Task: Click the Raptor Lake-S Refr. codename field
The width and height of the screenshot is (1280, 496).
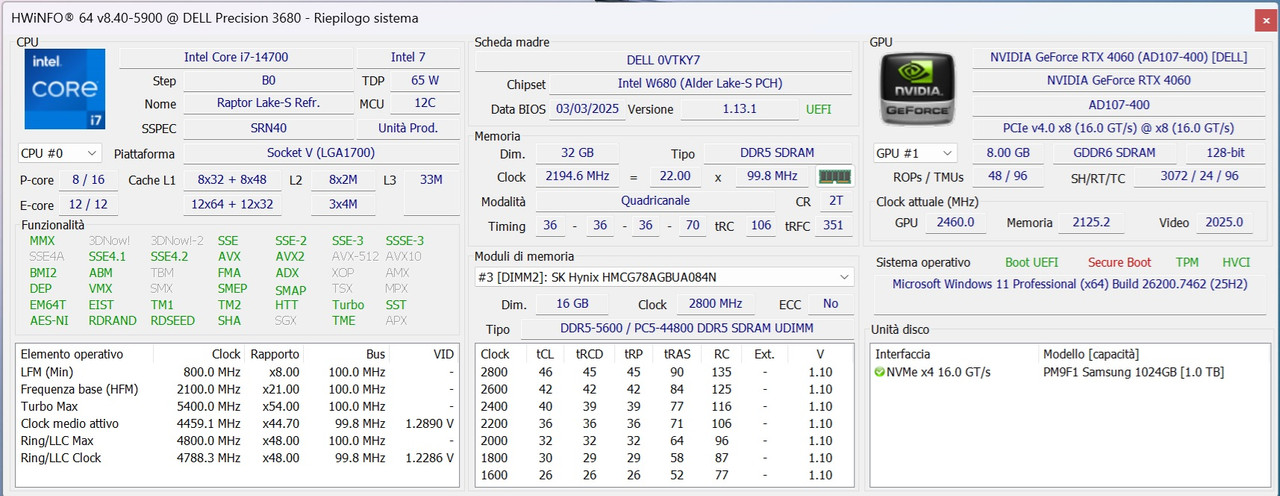Action: [268, 103]
